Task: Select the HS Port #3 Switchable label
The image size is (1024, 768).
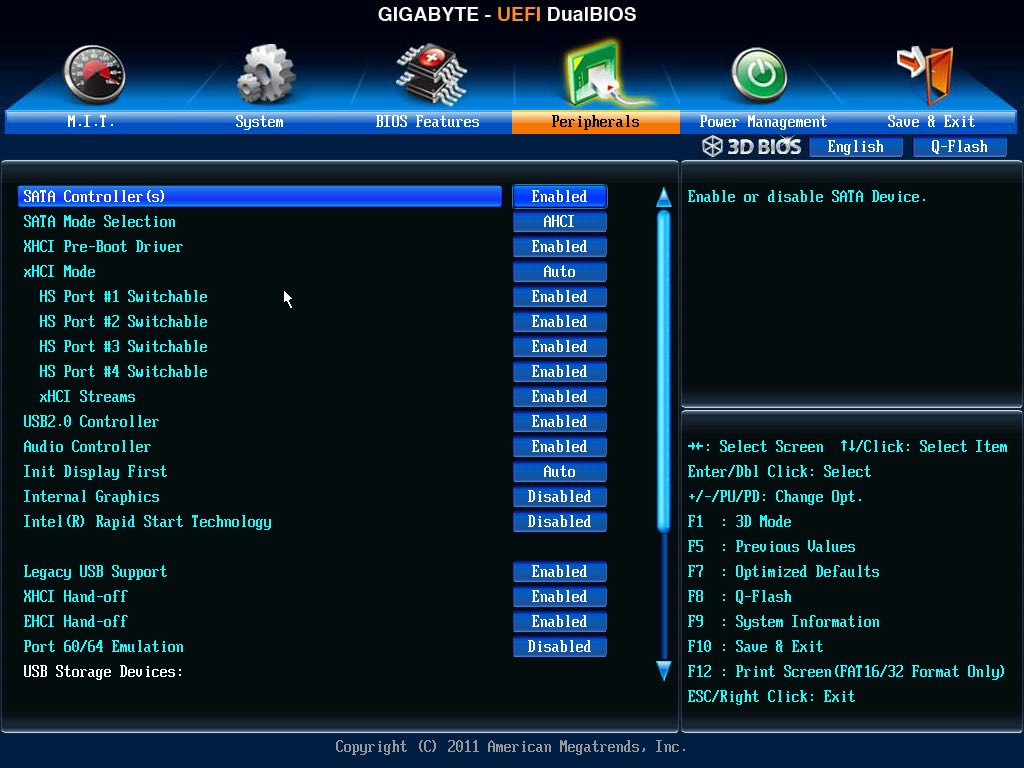Action: [x=123, y=346]
